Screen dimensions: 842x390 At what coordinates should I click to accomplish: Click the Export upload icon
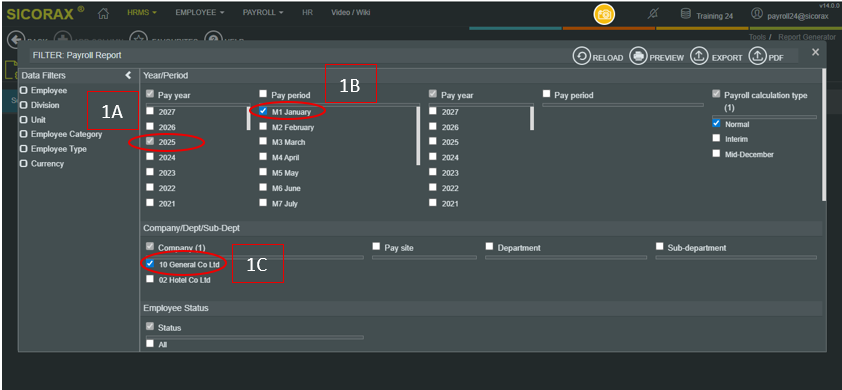[699, 56]
